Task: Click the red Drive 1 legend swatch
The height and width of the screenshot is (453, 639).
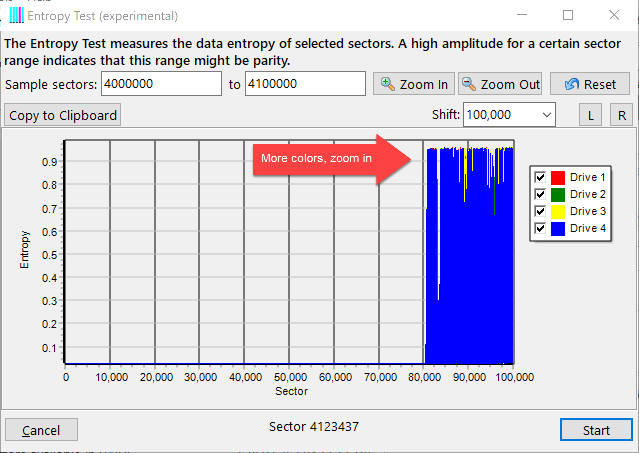Action: [558, 177]
